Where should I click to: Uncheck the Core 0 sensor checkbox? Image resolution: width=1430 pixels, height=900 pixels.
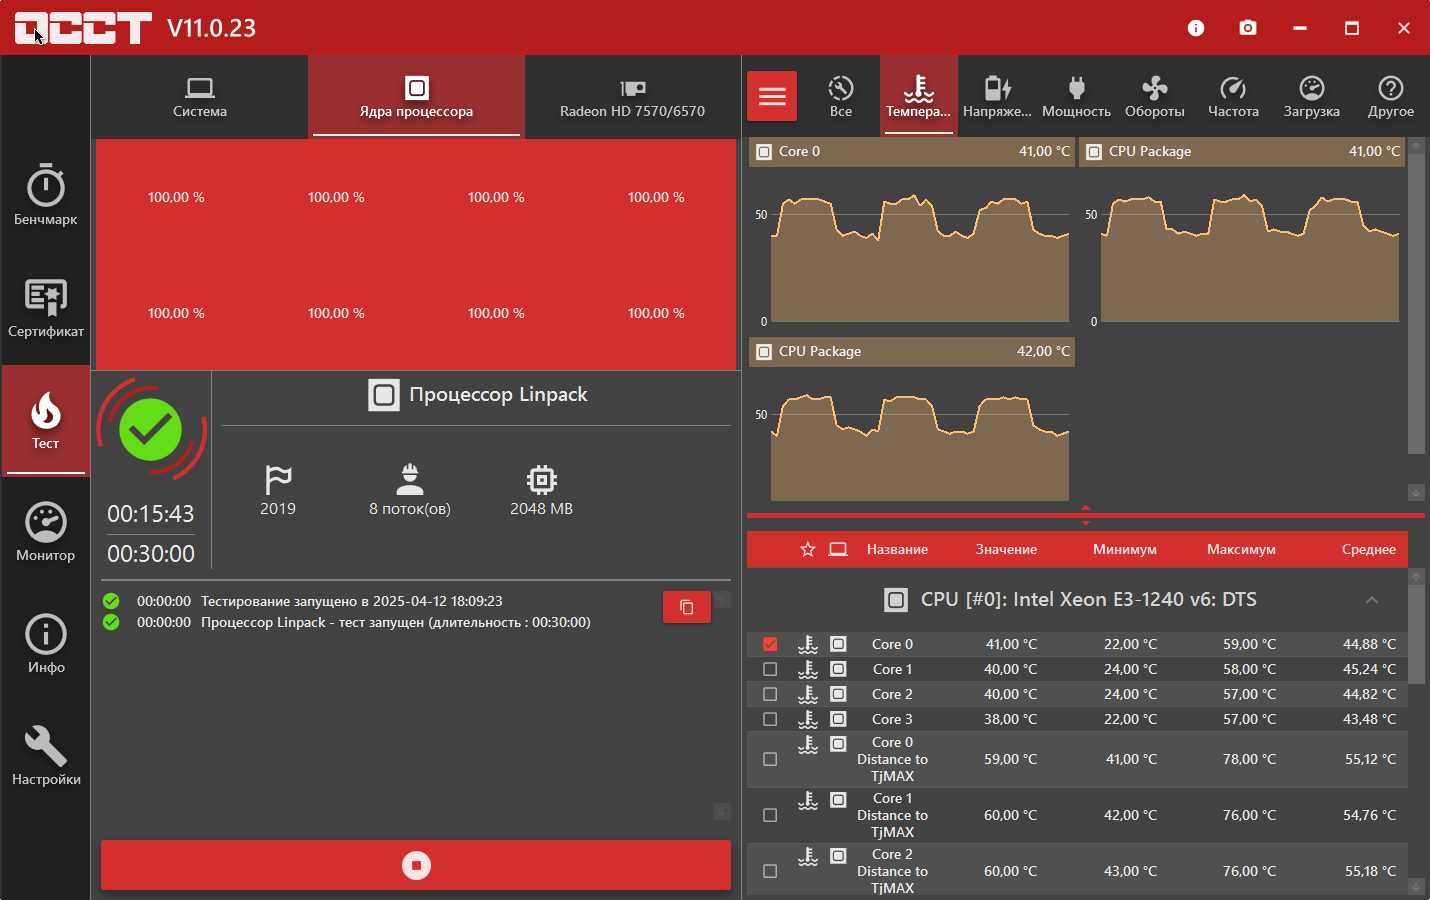[770, 645]
